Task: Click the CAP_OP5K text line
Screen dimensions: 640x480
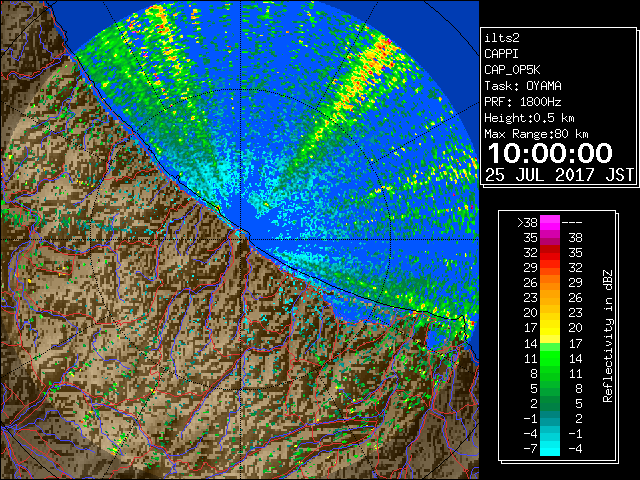Action: 512,70
